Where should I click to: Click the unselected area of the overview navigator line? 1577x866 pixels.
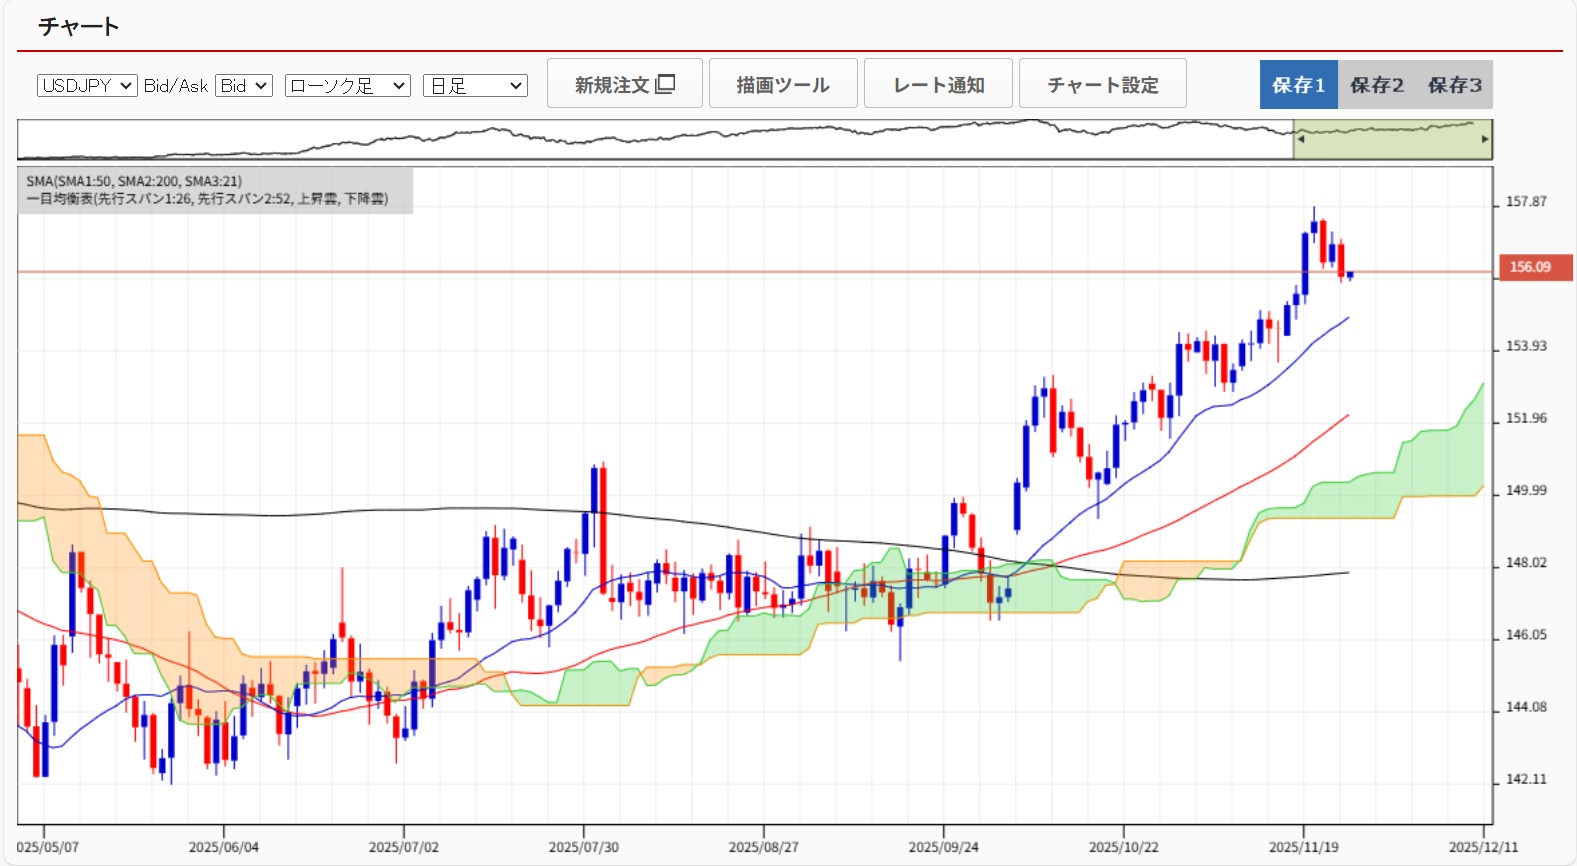click(x=650, y=140)
